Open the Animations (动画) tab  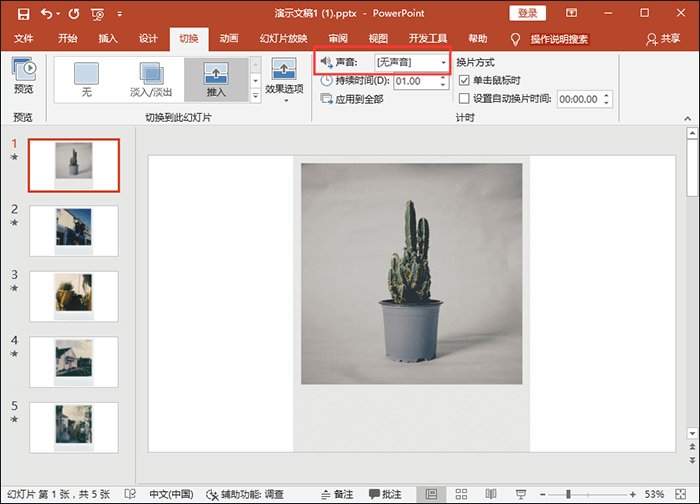(228, 39)
